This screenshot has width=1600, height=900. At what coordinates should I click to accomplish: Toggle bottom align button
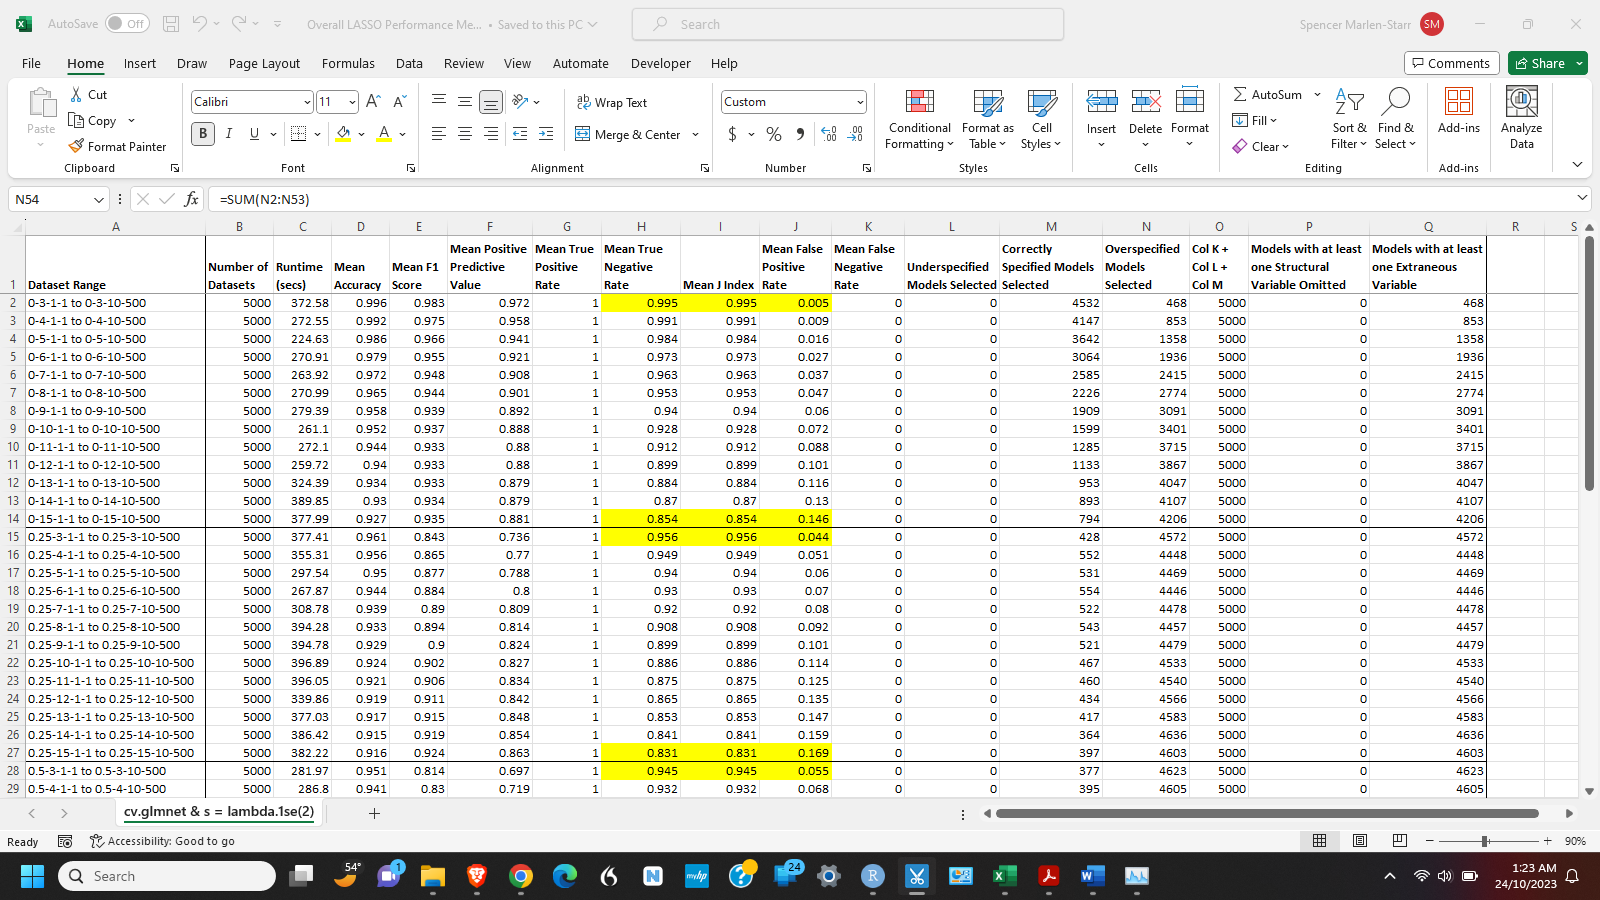[491, 102]
